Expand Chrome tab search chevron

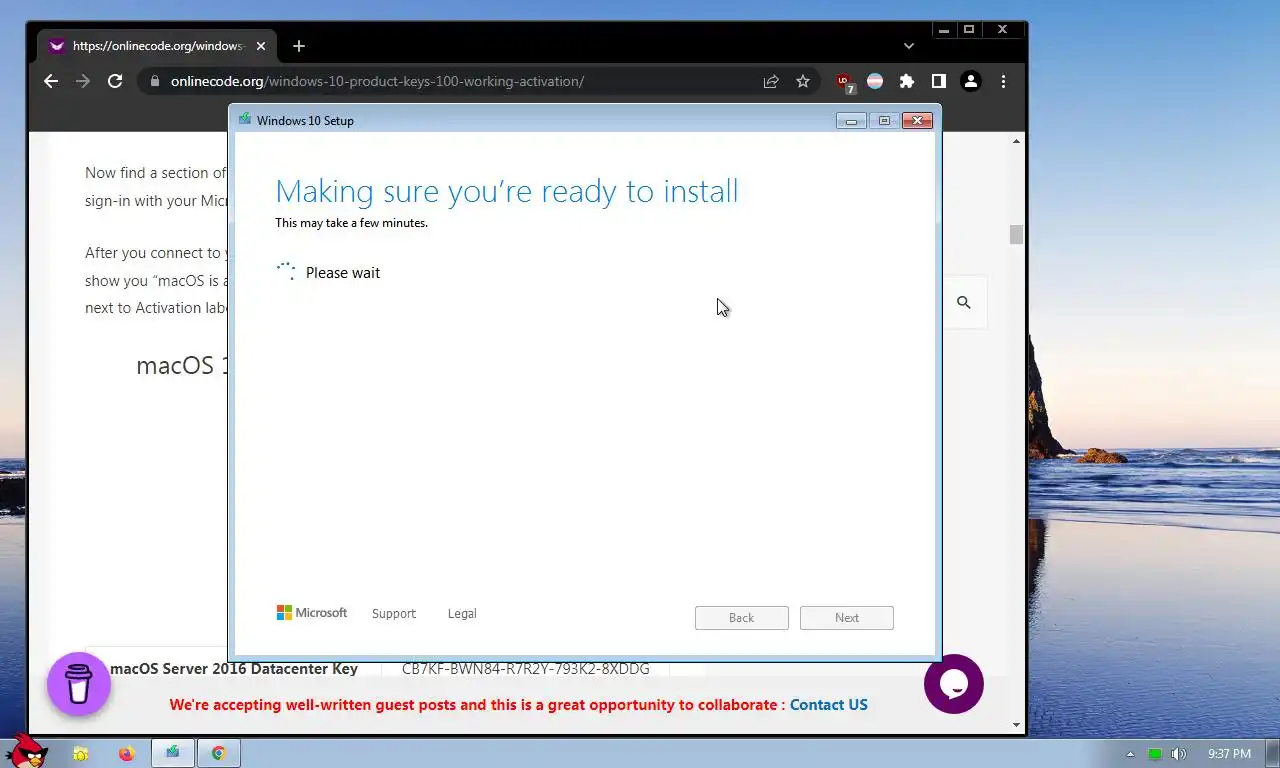pos(908,46)
